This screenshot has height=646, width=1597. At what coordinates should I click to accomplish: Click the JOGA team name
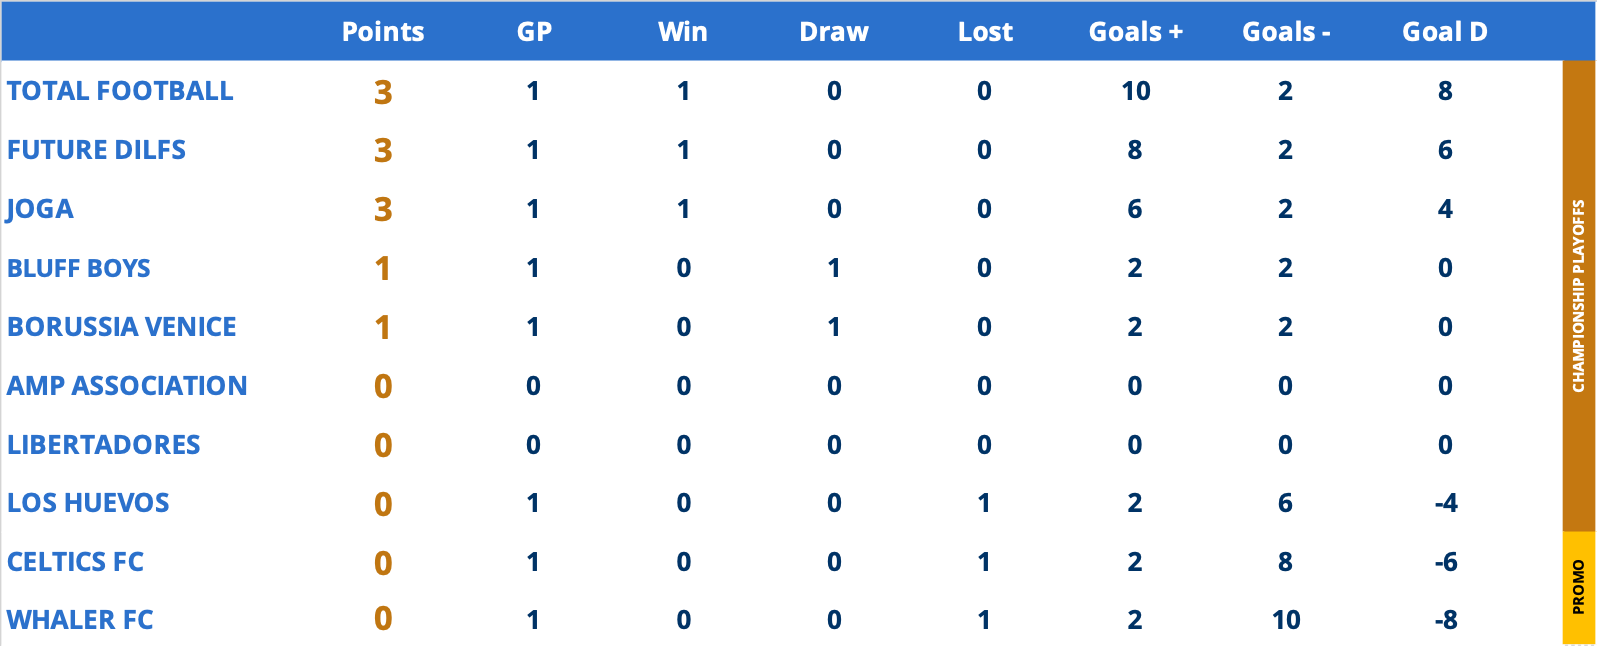40,209
